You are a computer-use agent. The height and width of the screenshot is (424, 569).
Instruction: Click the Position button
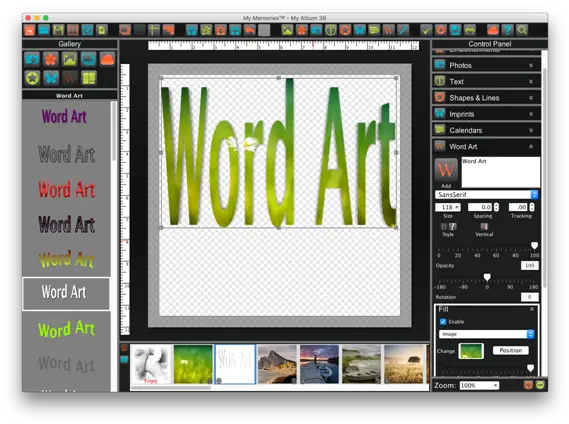pos(511,350)
